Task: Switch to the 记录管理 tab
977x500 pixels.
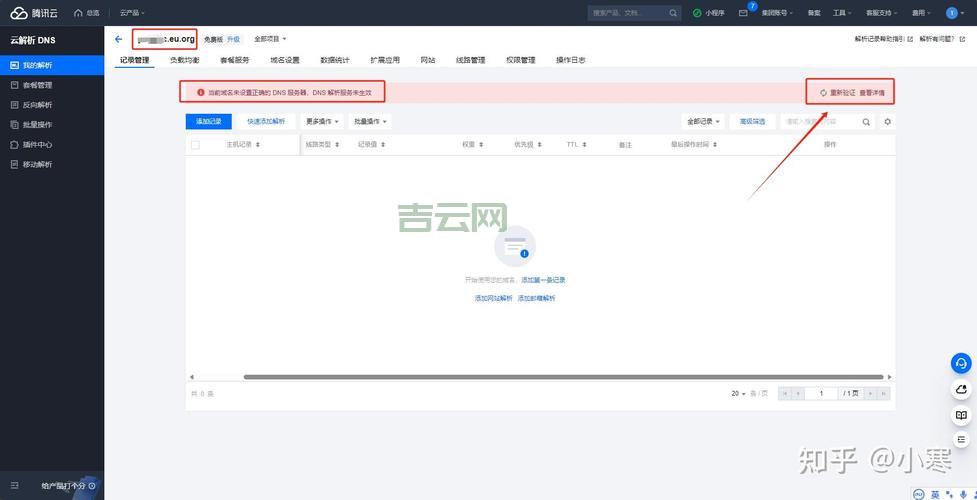Action: click(135, 60)
